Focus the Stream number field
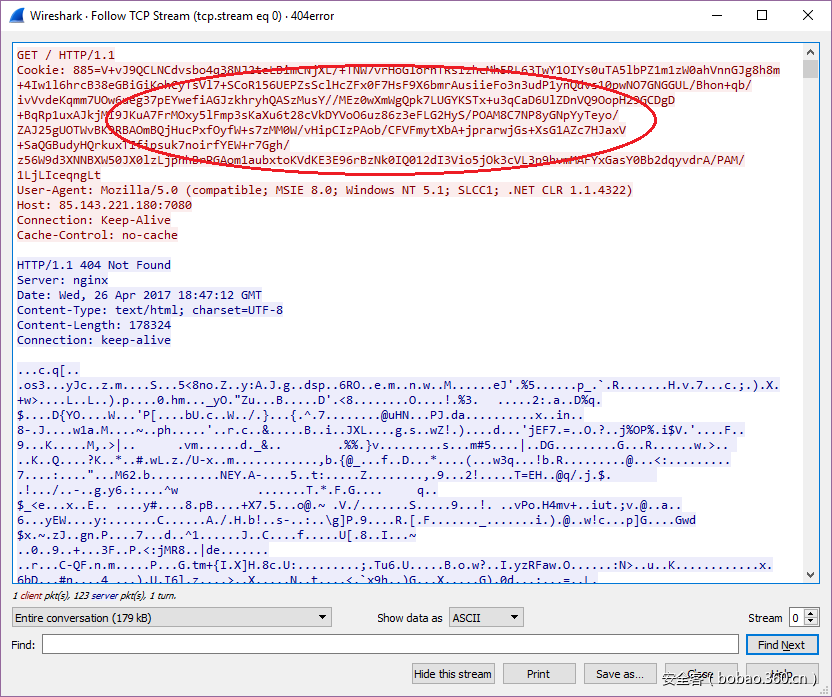The image size is (832, 697). pos(797,617)
